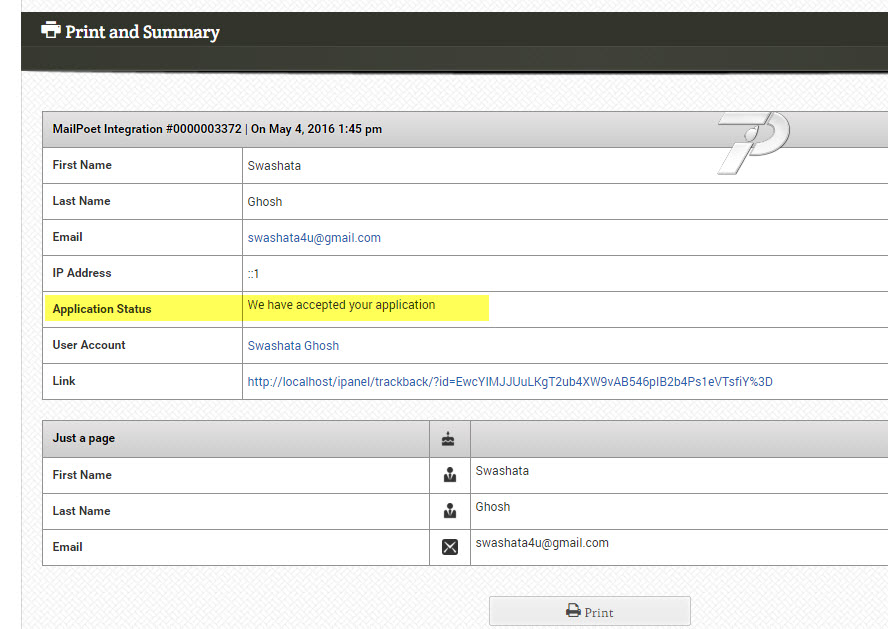Click Ghosh value in the top table
Viewport: 888px width, 629px height.
pyautogui.click(x=265, y=202)
